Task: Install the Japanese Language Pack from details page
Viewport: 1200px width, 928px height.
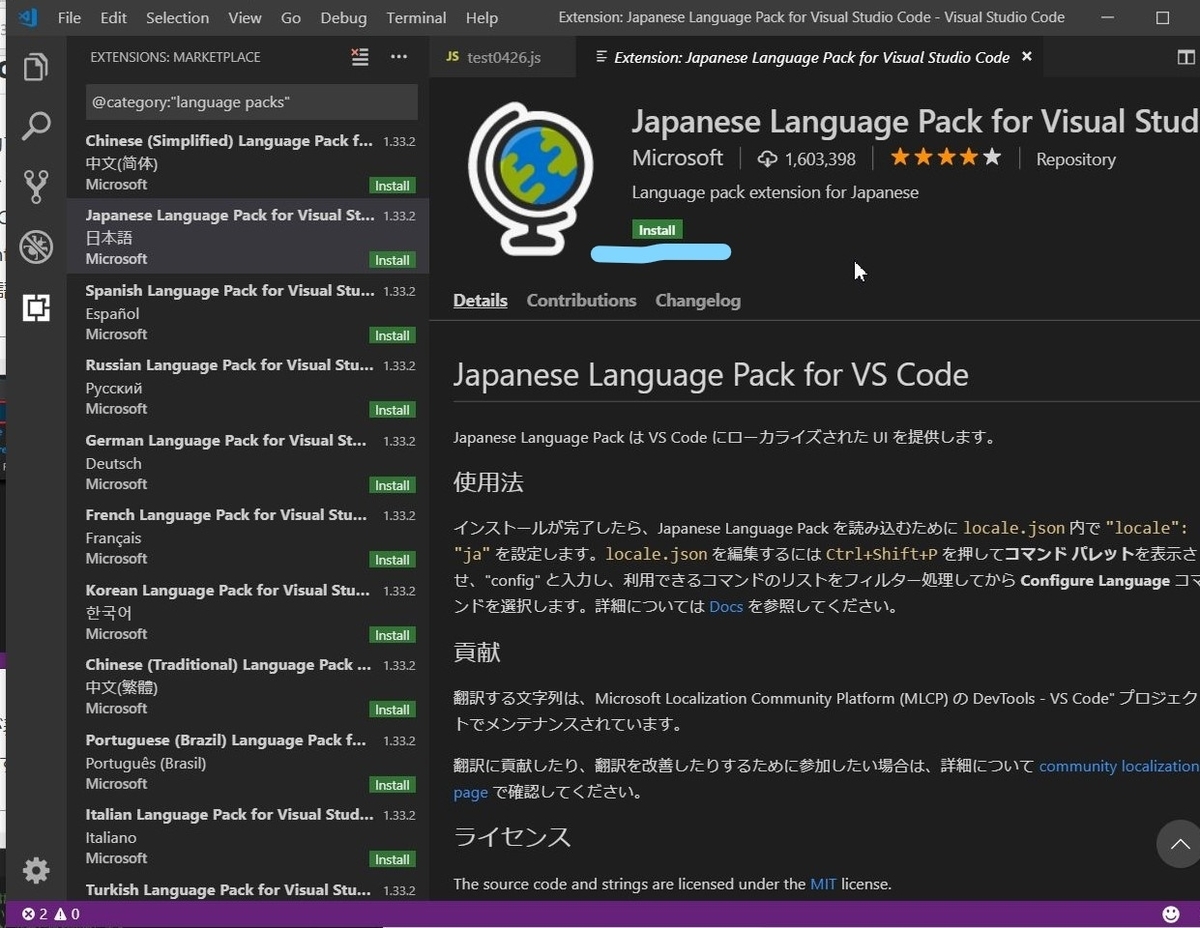Action: tap(657, 230)
